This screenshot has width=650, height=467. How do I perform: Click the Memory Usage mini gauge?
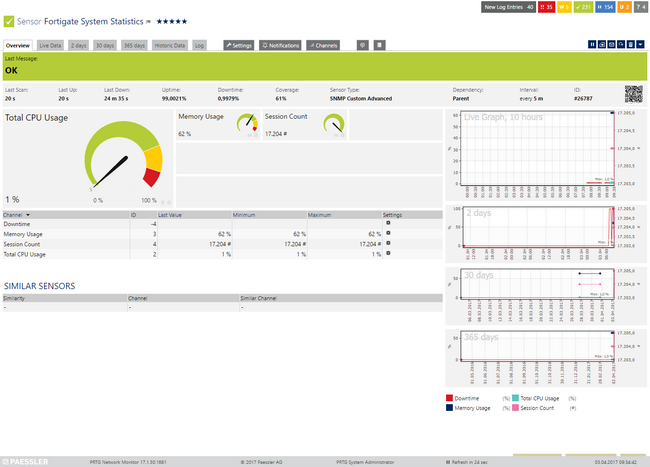[x=247, y=123]
